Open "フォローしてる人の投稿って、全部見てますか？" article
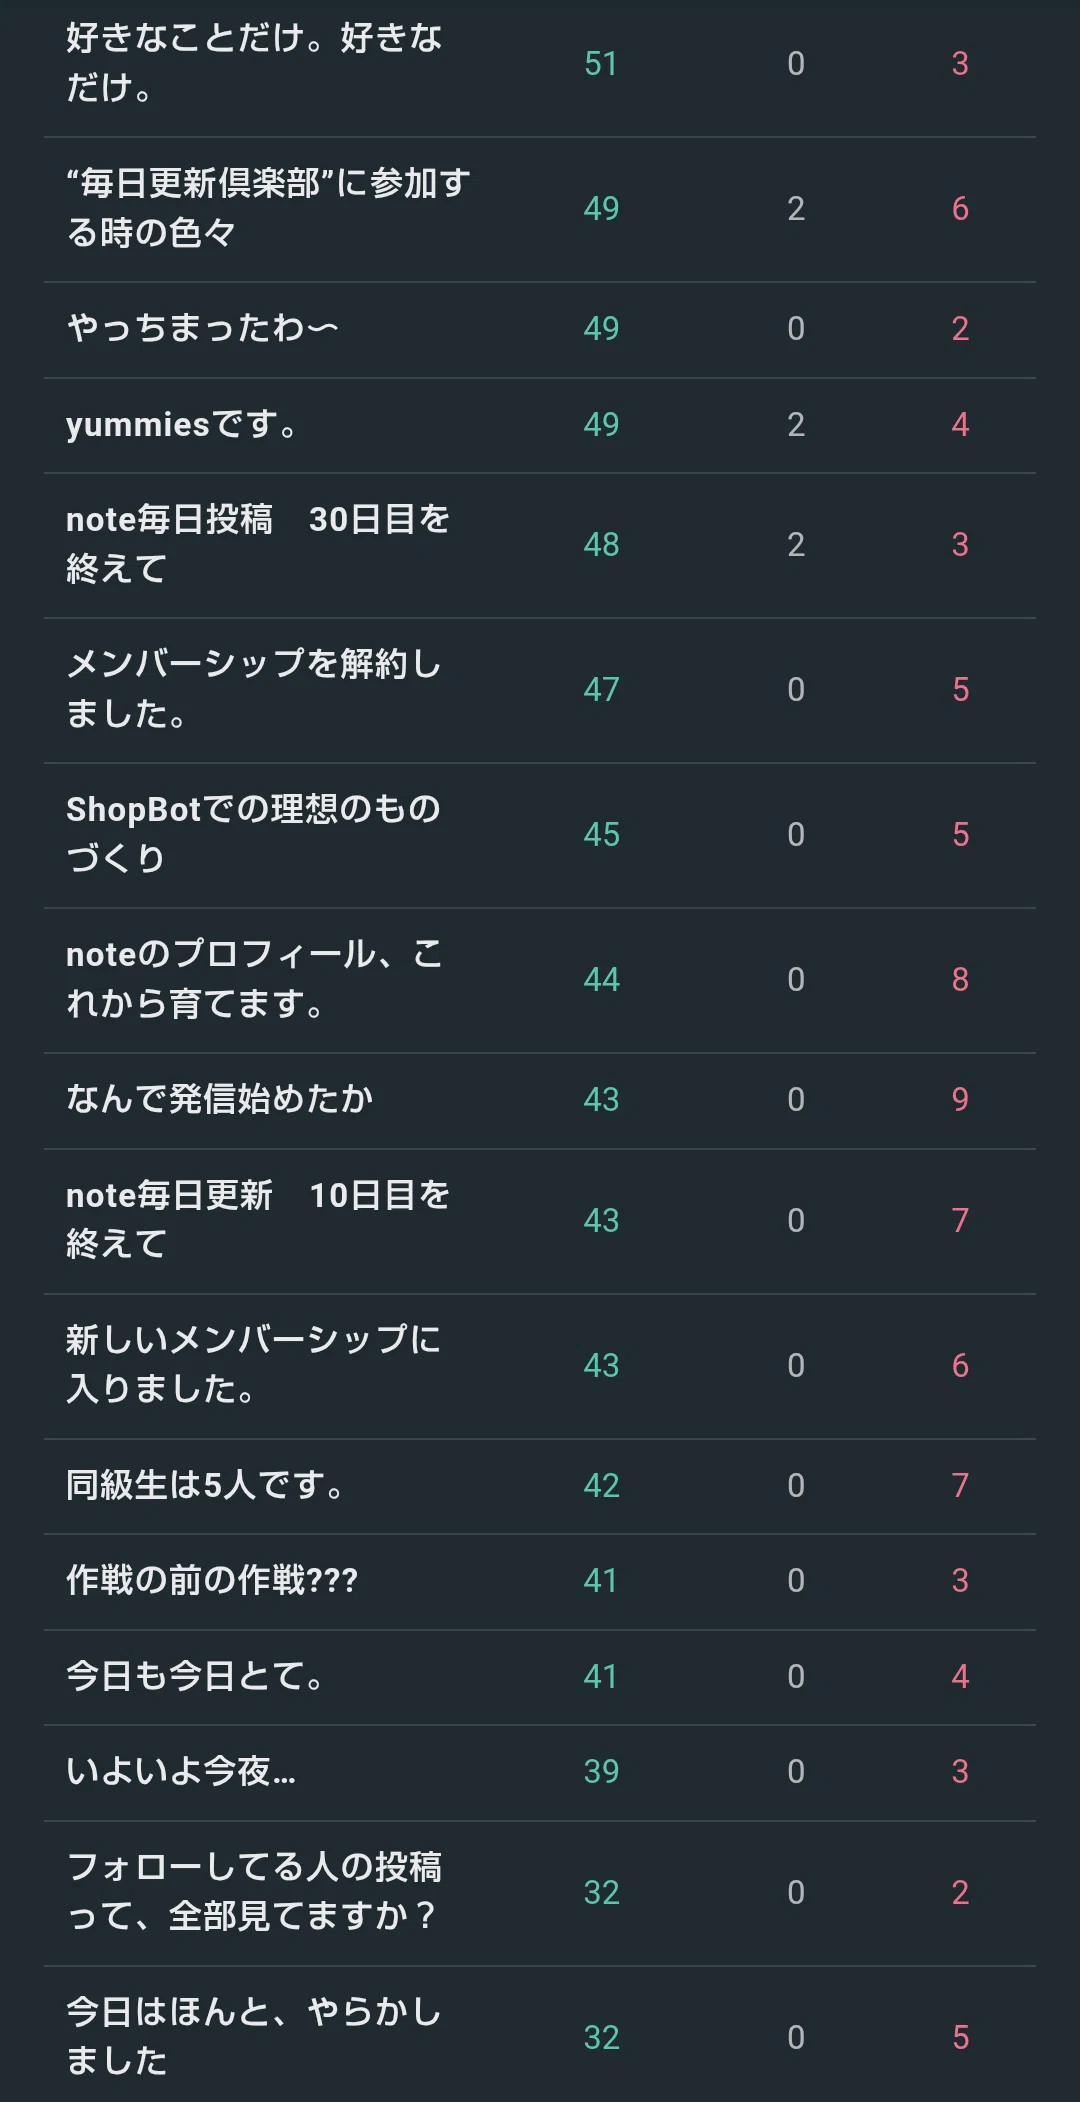The image size is (1080, 2102). point(254,1892)
